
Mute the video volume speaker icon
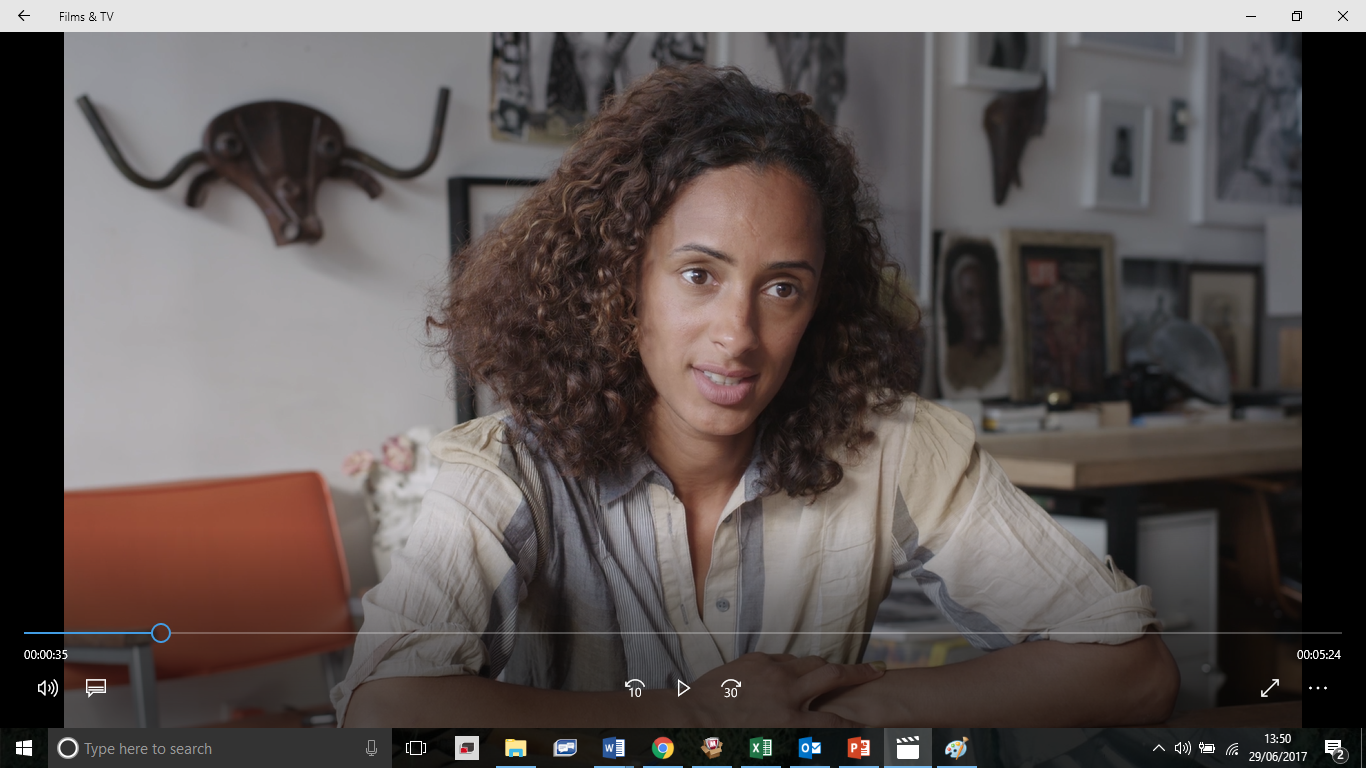47,688
